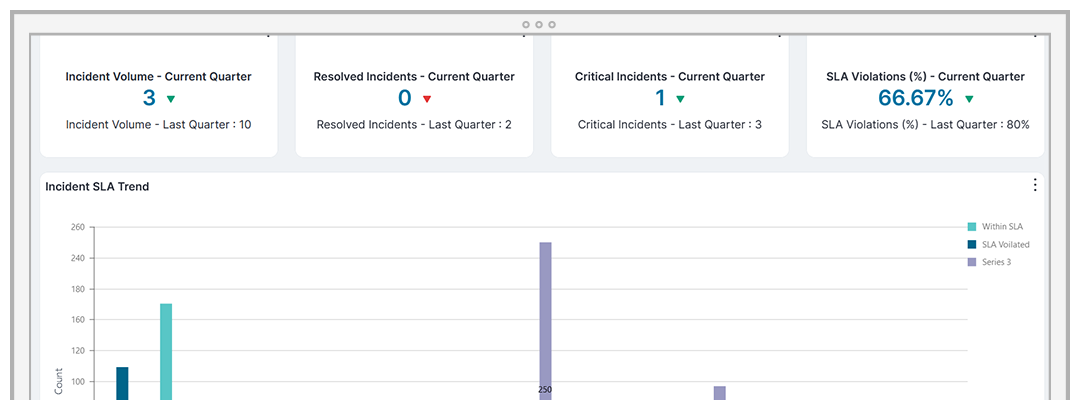Click 'SLA Violations (%) - Last Quarter : 80%' text

click(925, 125)
